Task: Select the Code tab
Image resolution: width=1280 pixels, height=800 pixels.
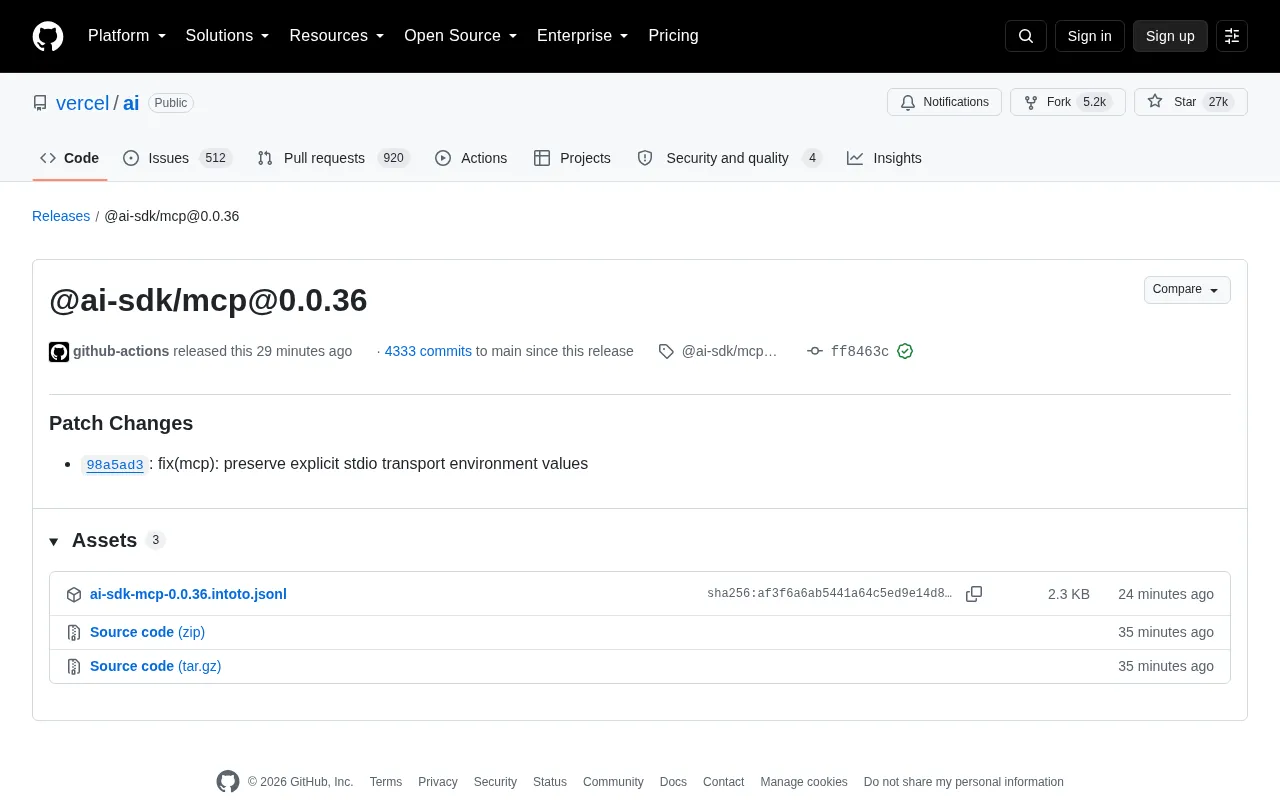Action: tap(70, 158)
